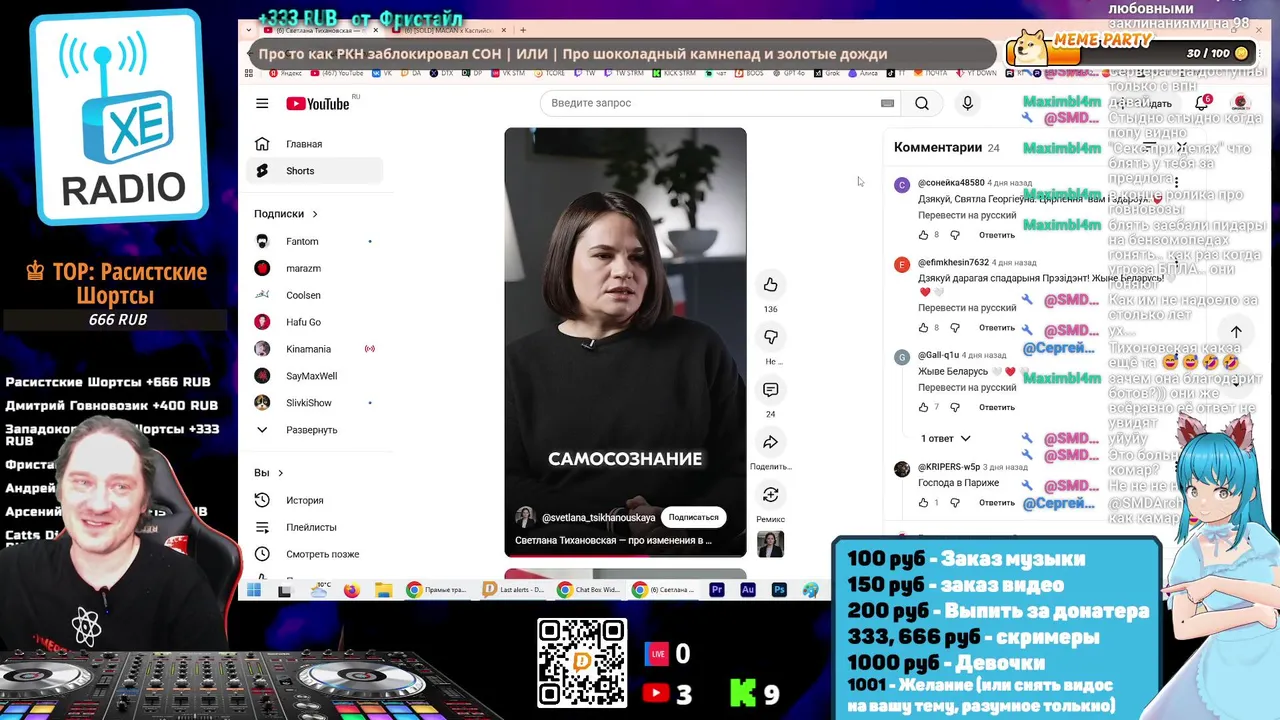Open Shorts in the sidebar

314,171
